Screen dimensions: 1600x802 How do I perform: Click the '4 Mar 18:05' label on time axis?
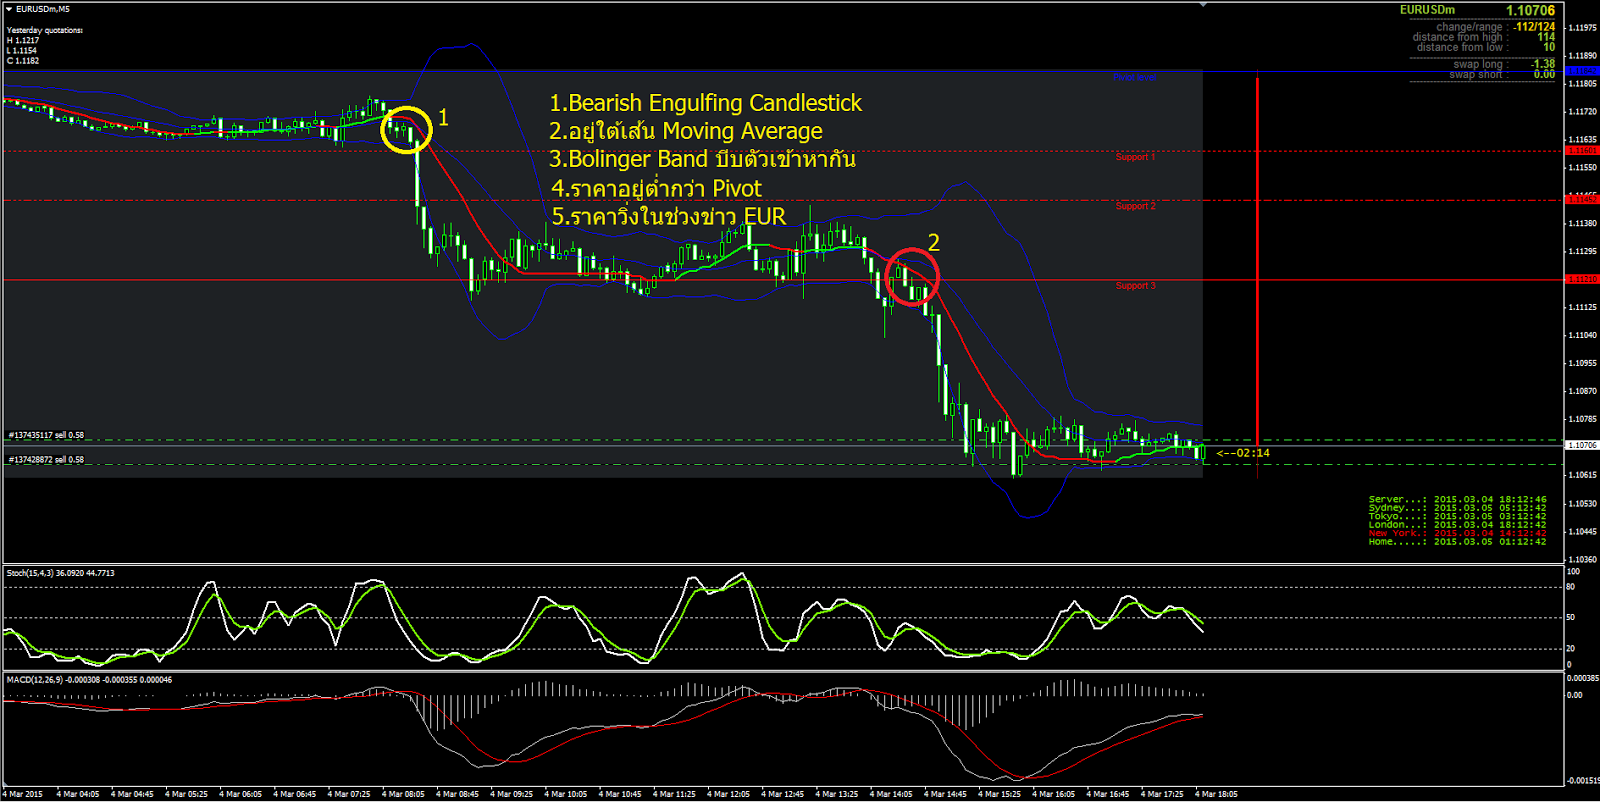(1216, 794)
